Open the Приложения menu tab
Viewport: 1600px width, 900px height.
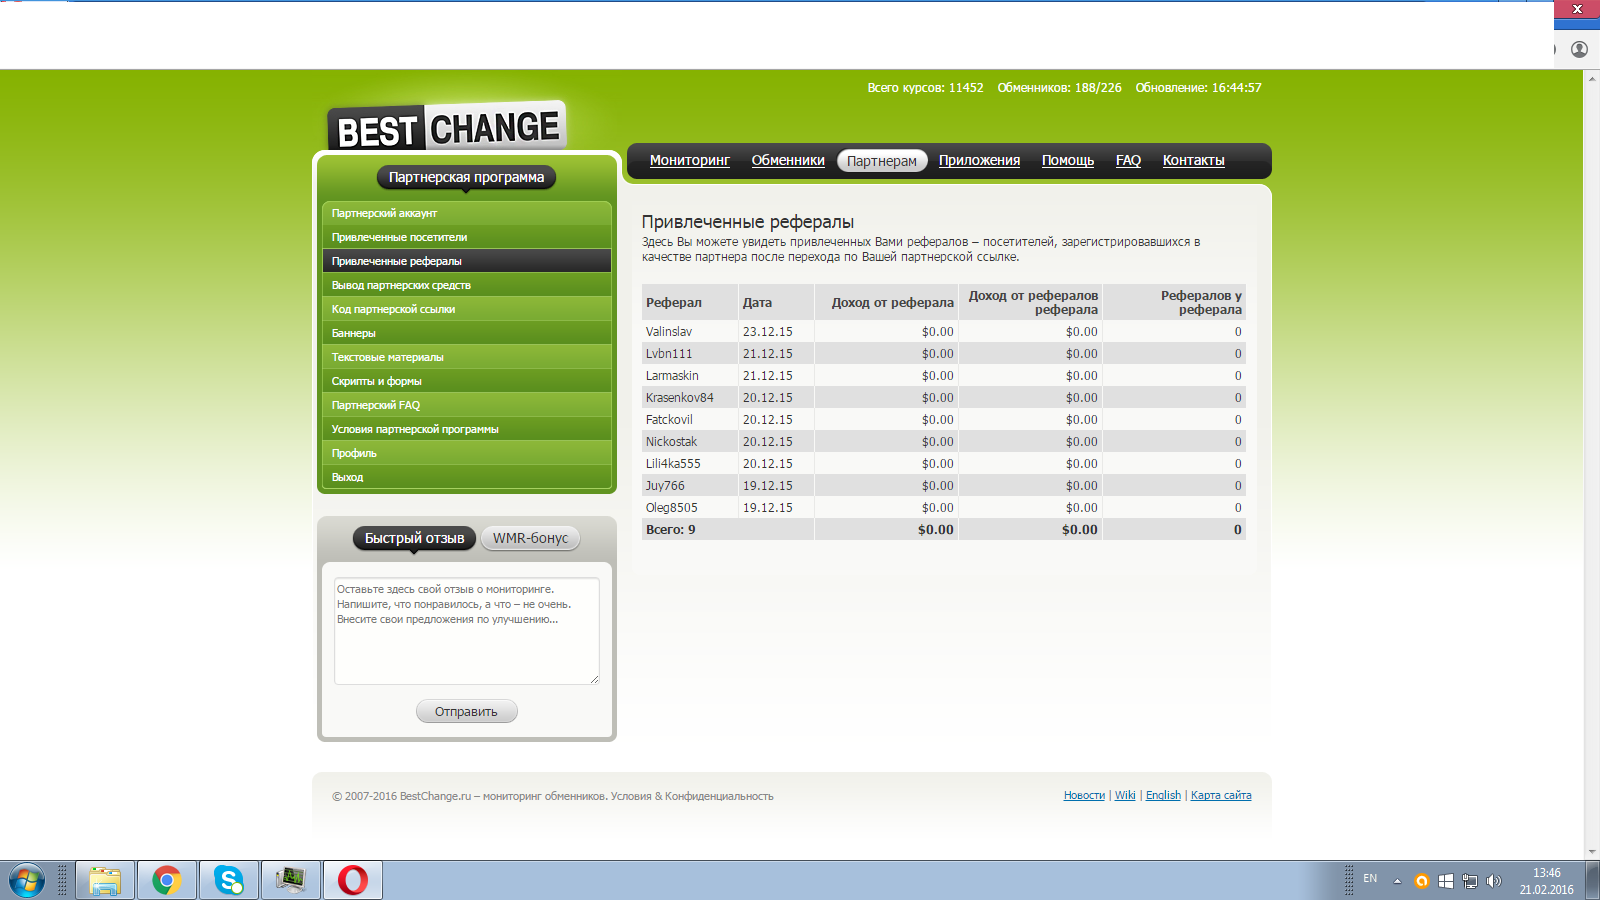coord(979,160)
